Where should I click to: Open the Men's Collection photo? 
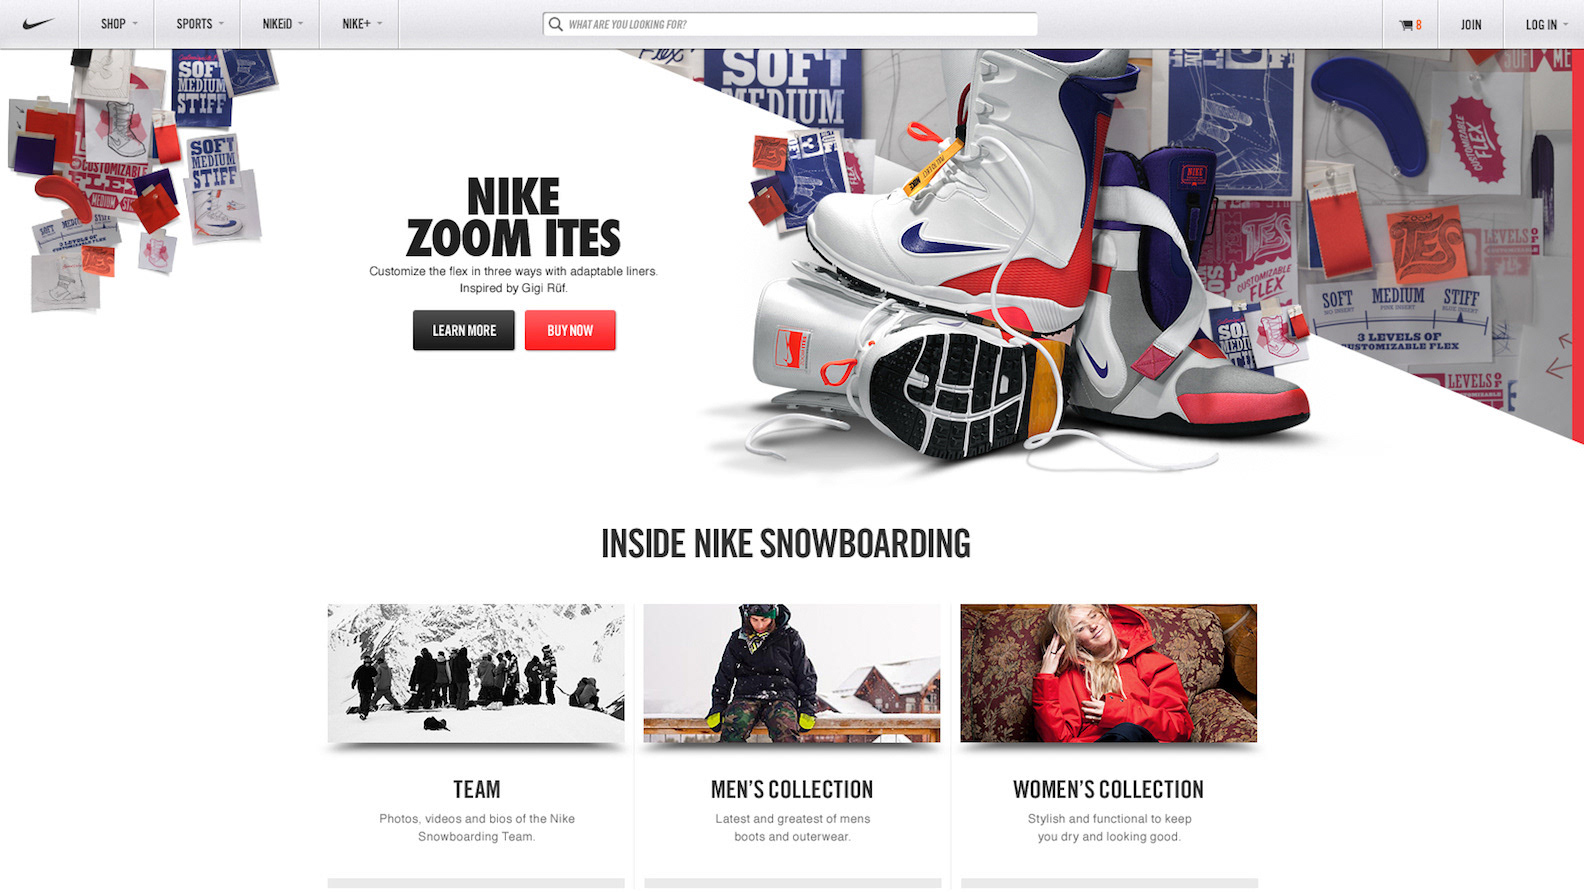pyautogui.click(x=792, y=673)
